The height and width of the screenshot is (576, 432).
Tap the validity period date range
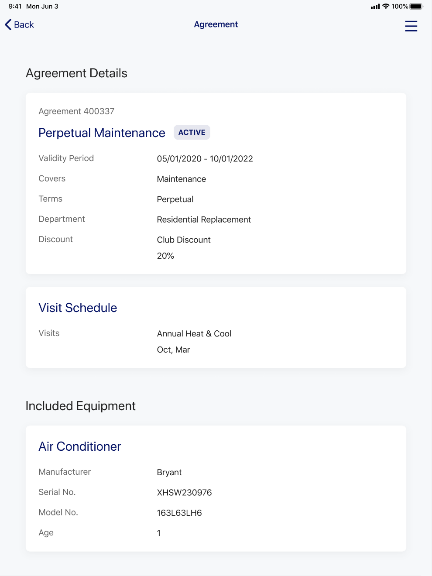(205, 159)
